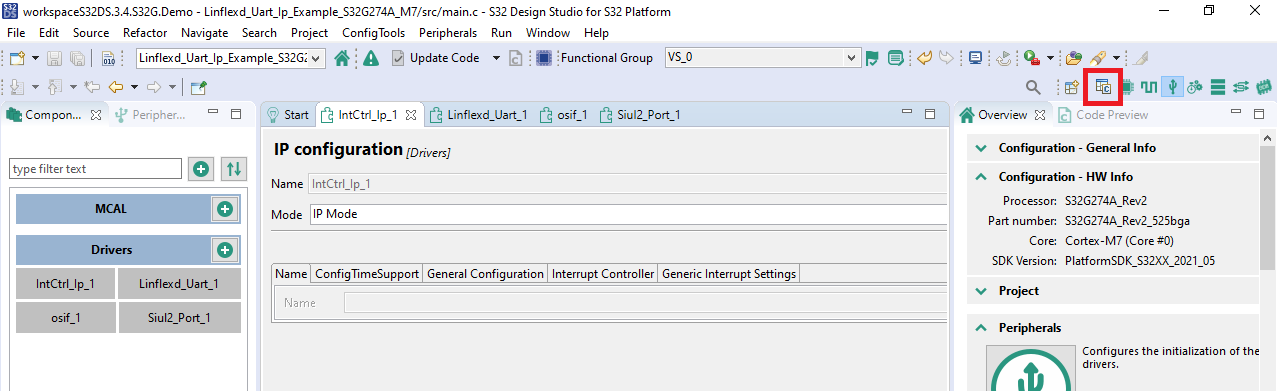Click the sort components arrows button
Screen dimensions: 1277x391
[x=234, y=169]
